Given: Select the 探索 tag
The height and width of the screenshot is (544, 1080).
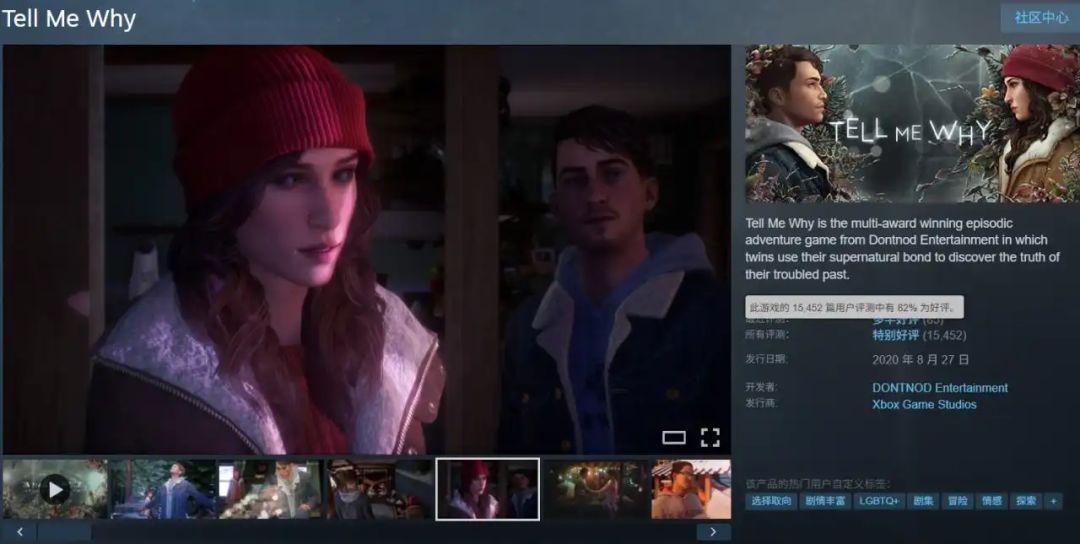Looking at the screenshot, I should (1026, 501).
